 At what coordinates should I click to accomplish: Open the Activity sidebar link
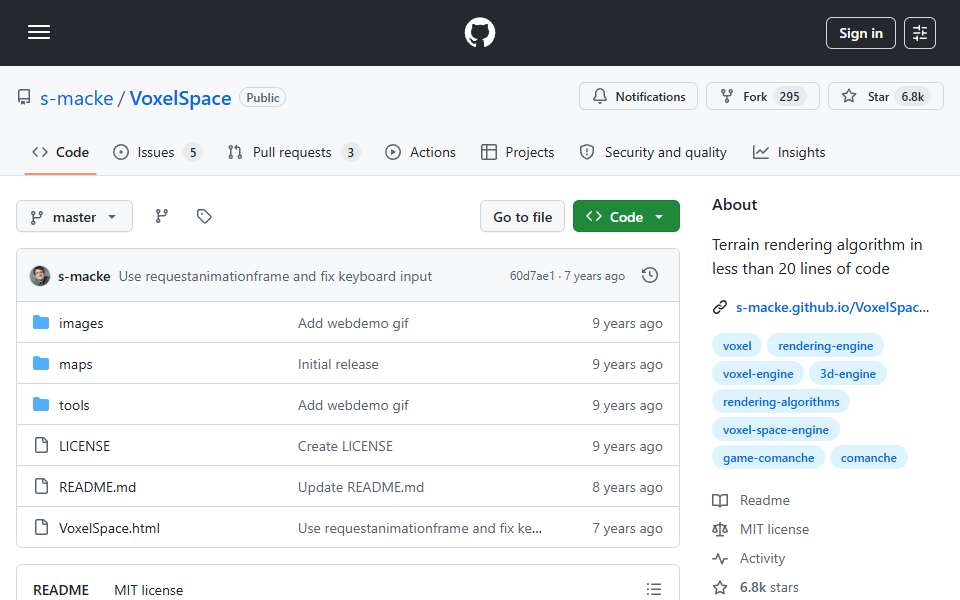click(749, 558)
